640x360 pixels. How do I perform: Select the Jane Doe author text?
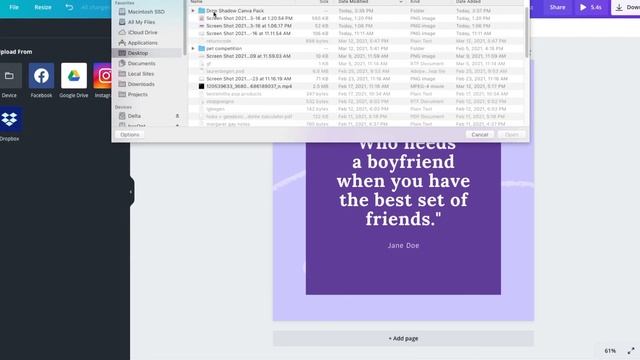point(403,245)
